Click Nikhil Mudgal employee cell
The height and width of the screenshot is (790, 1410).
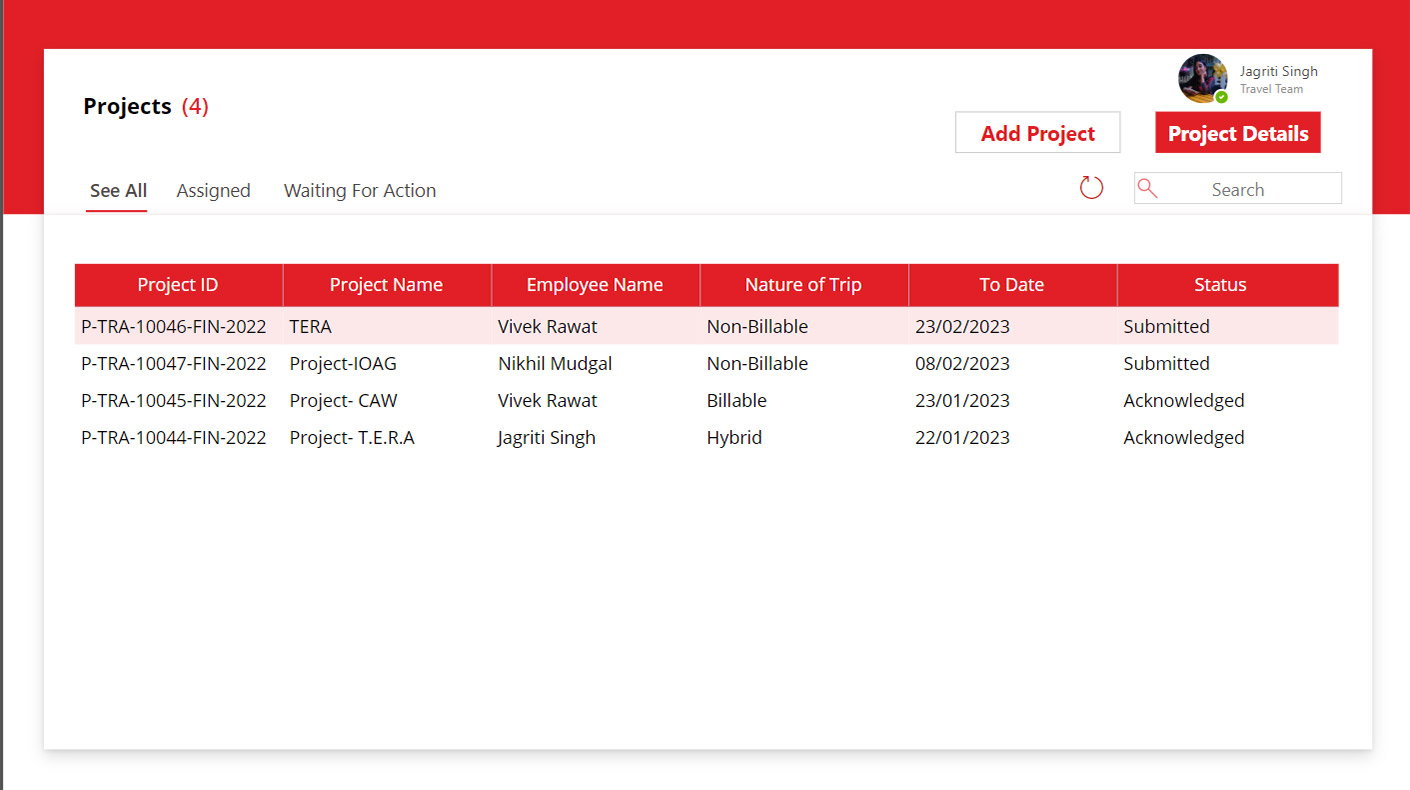(x=555, y=363)
